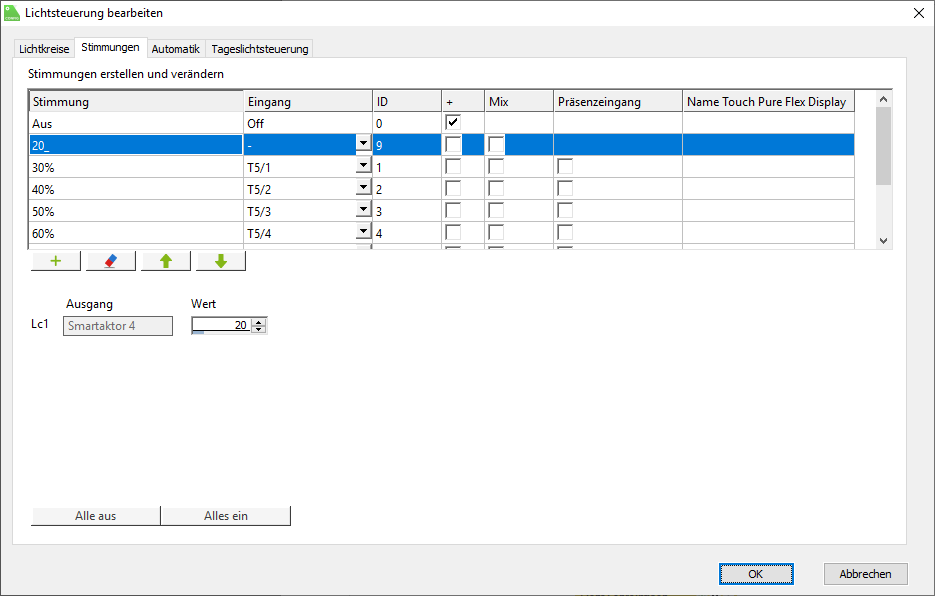Click the app icon in title bar

click(12, 13)
